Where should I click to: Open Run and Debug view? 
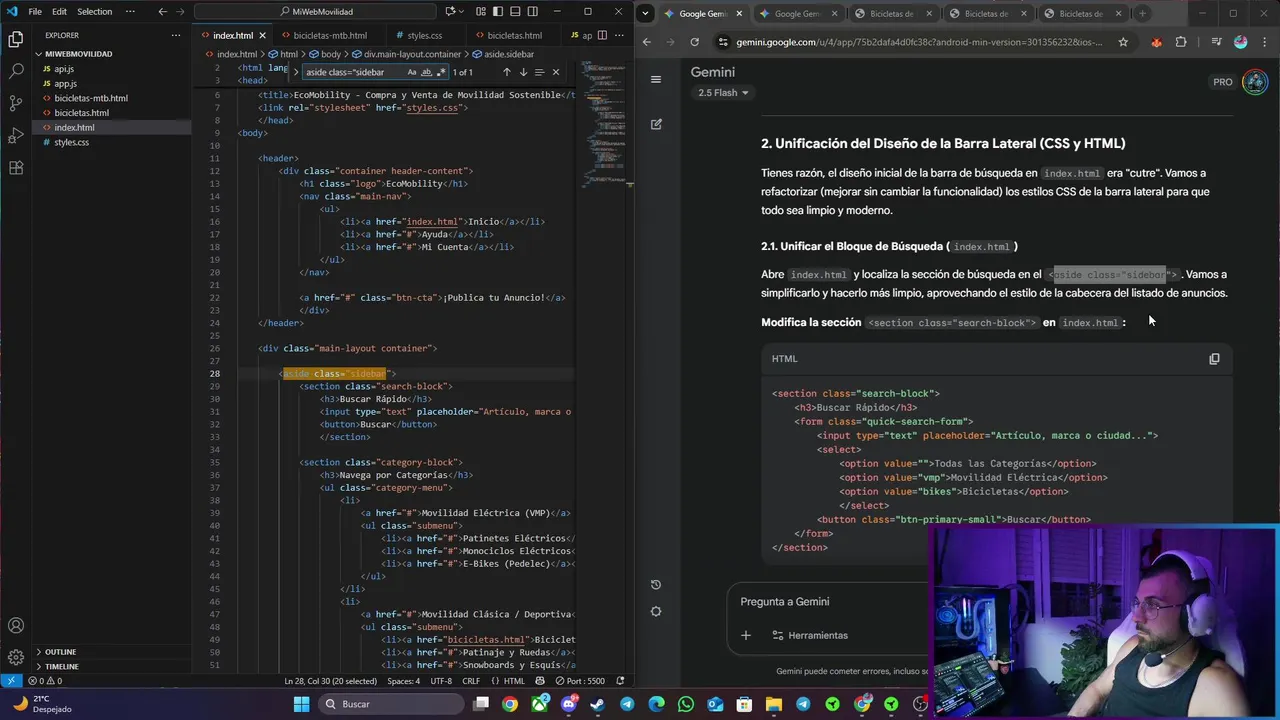click(16, 136)
